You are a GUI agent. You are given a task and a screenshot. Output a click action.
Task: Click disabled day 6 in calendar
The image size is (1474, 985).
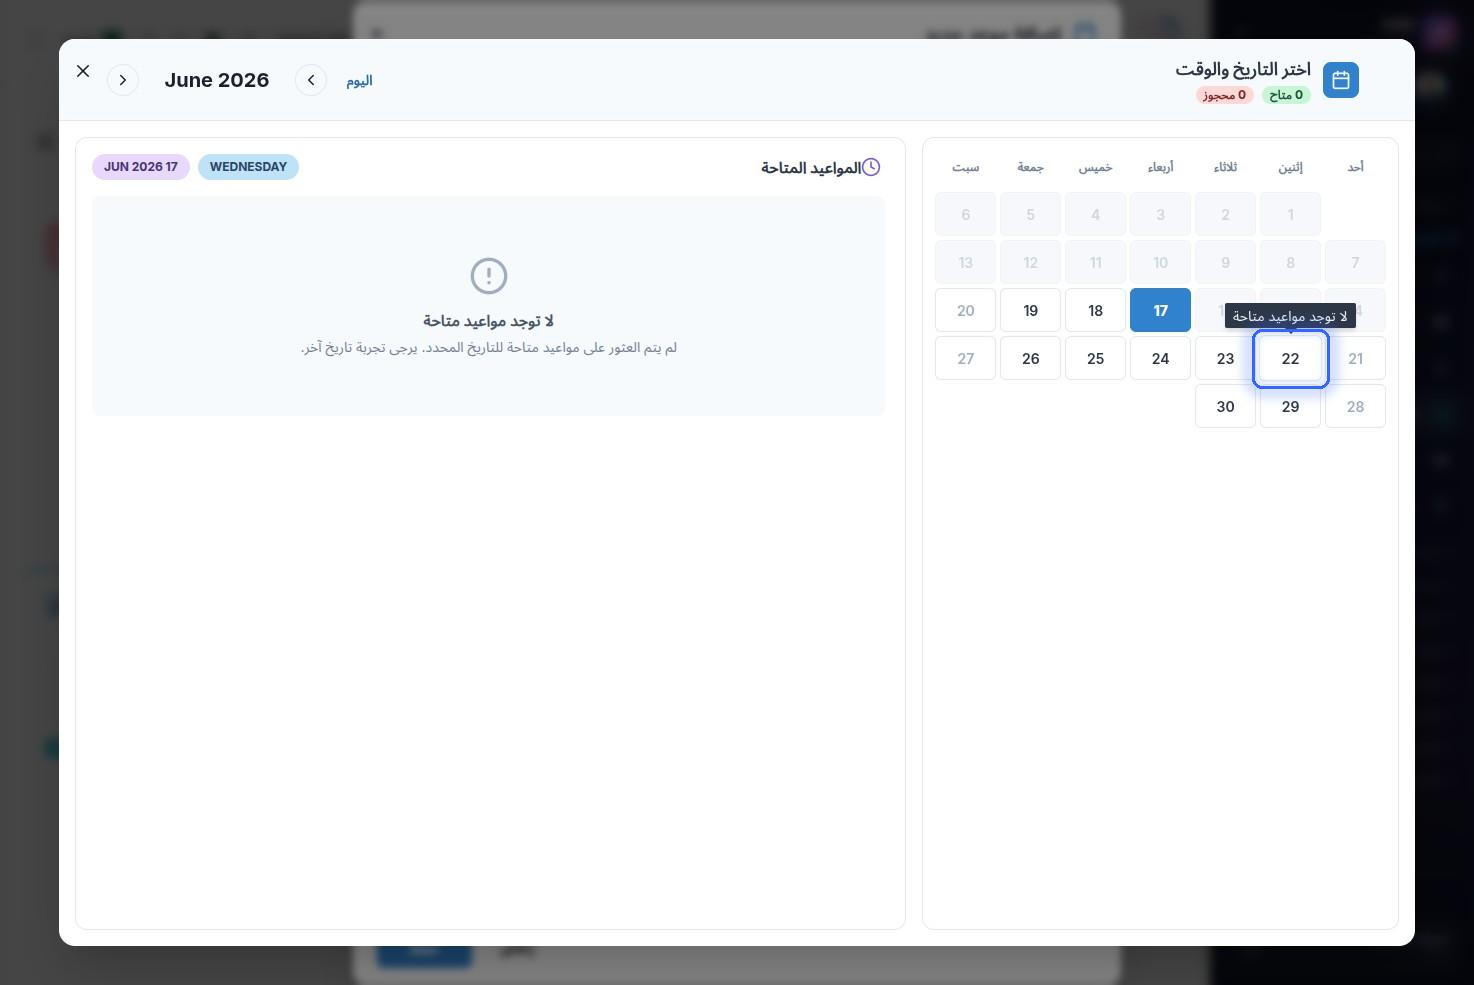point(965,214)
